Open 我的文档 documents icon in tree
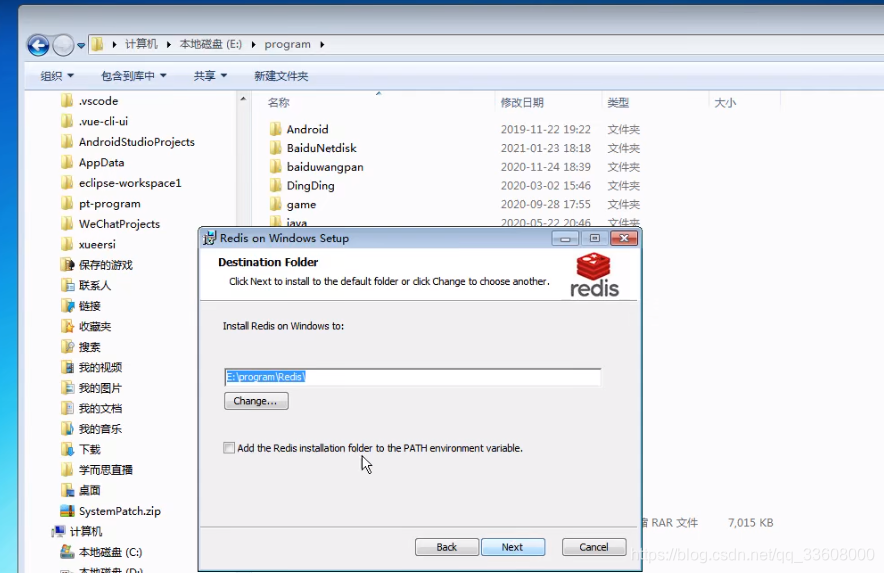 [67, 408]
